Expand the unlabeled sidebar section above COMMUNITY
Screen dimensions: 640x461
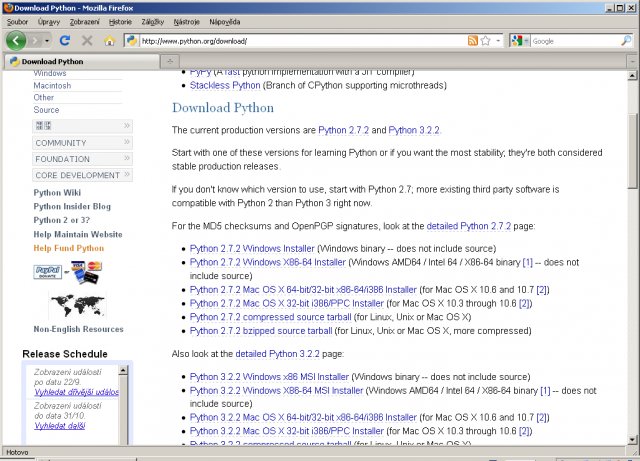(x=82, y=126)
